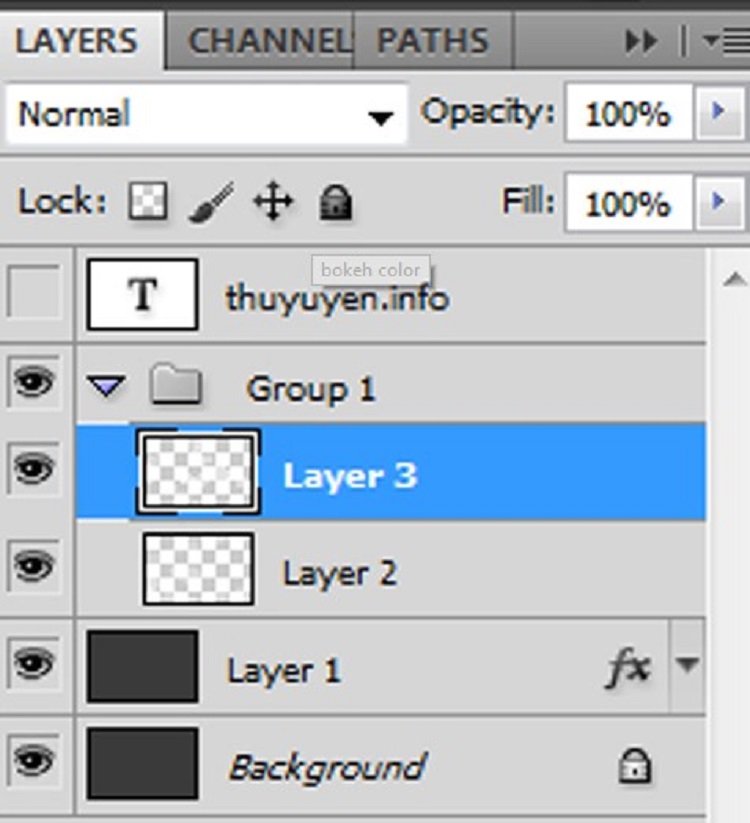Toggle visibility of the Background layer
The height and width of the screenshot is (823, 750).
[34, 760]
